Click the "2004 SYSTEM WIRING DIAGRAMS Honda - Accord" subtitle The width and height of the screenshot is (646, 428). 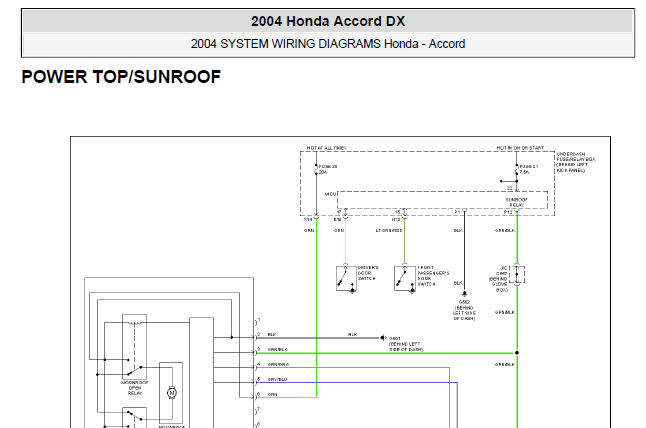(x=328, y=44)
